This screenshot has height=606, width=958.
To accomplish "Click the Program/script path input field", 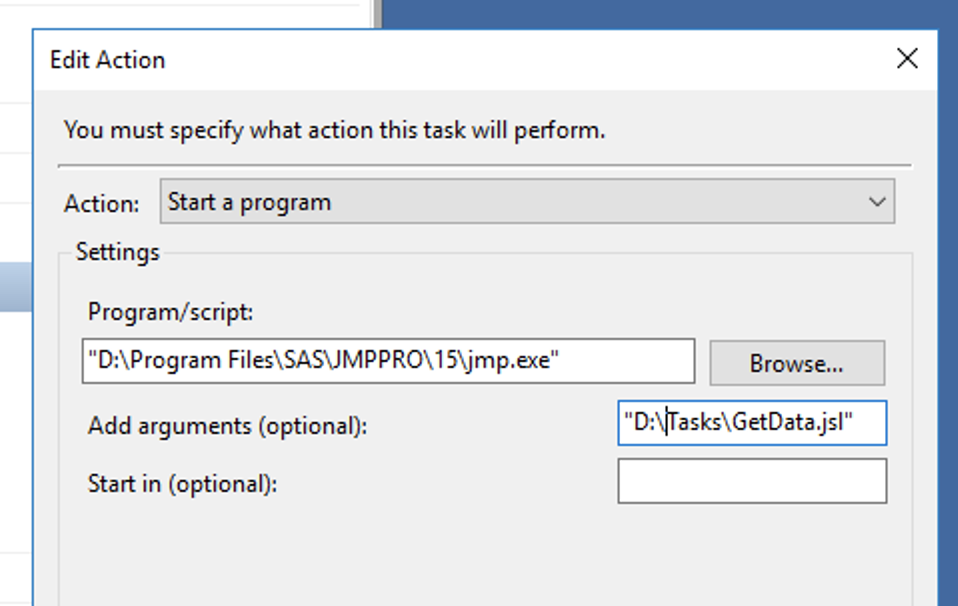I will (x=388, y=361).
